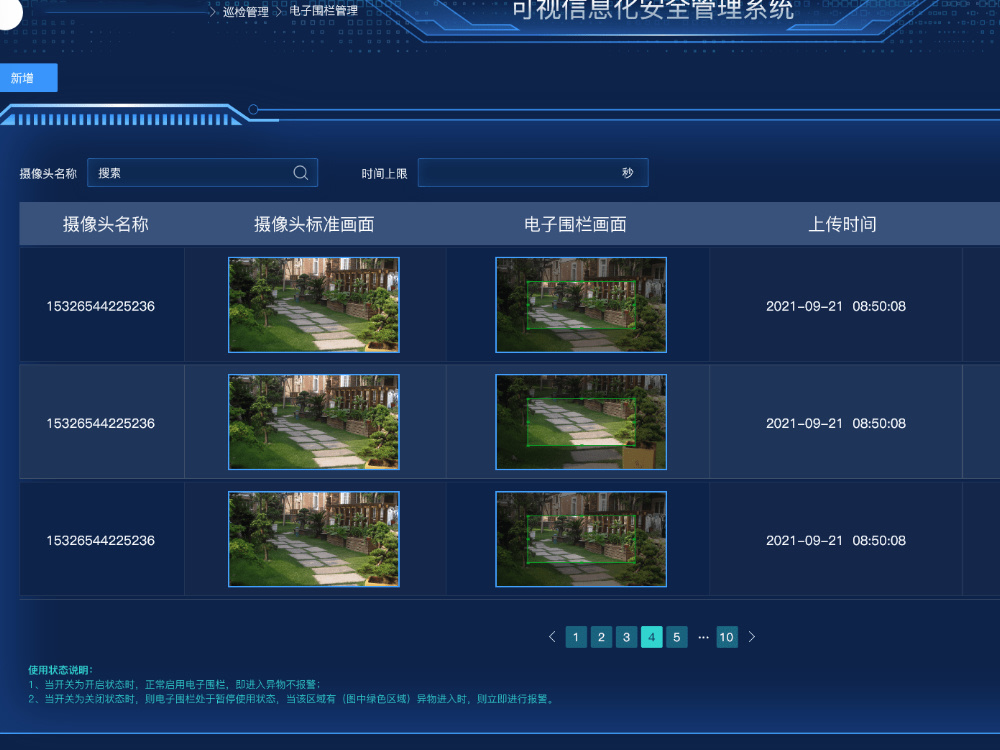This screenshot has width=1000, height=750.
Task: Focus the 摄像头名称 search field
Action: (x=202, y=173)
